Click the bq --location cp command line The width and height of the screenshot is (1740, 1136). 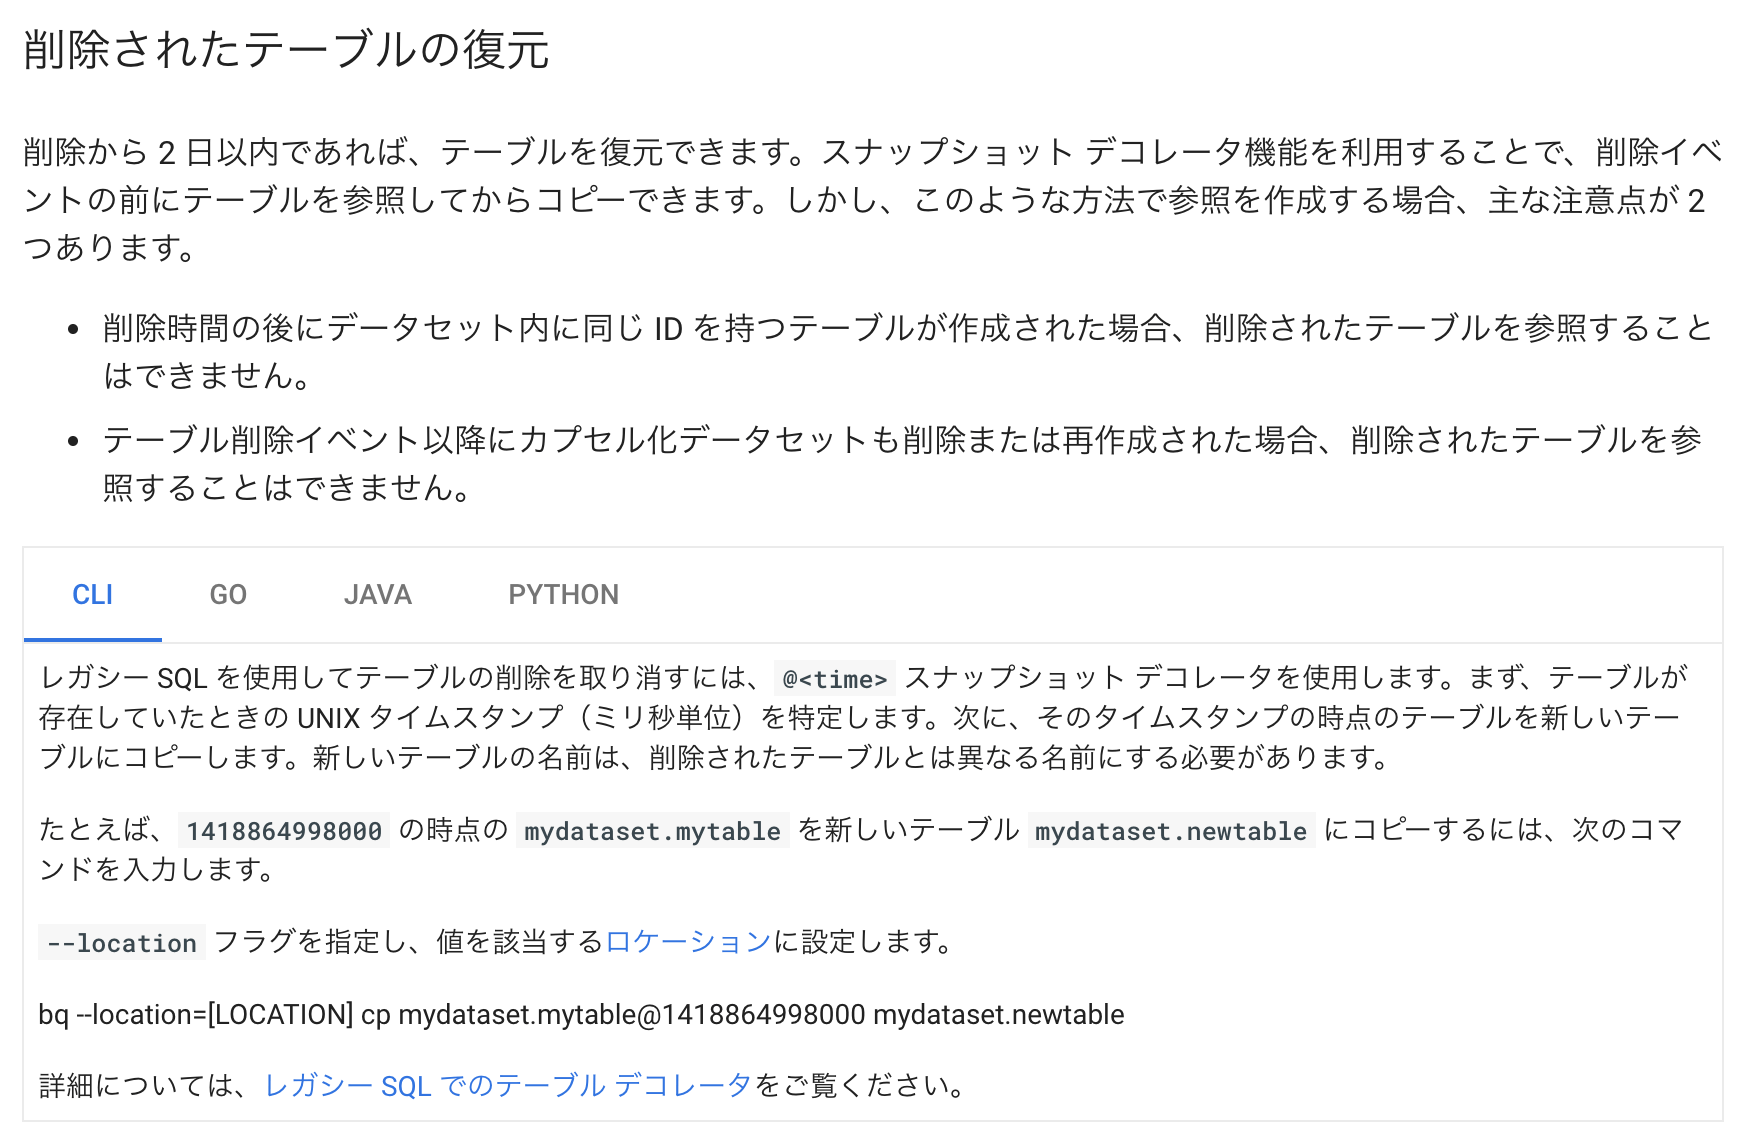pos(581,1015)
